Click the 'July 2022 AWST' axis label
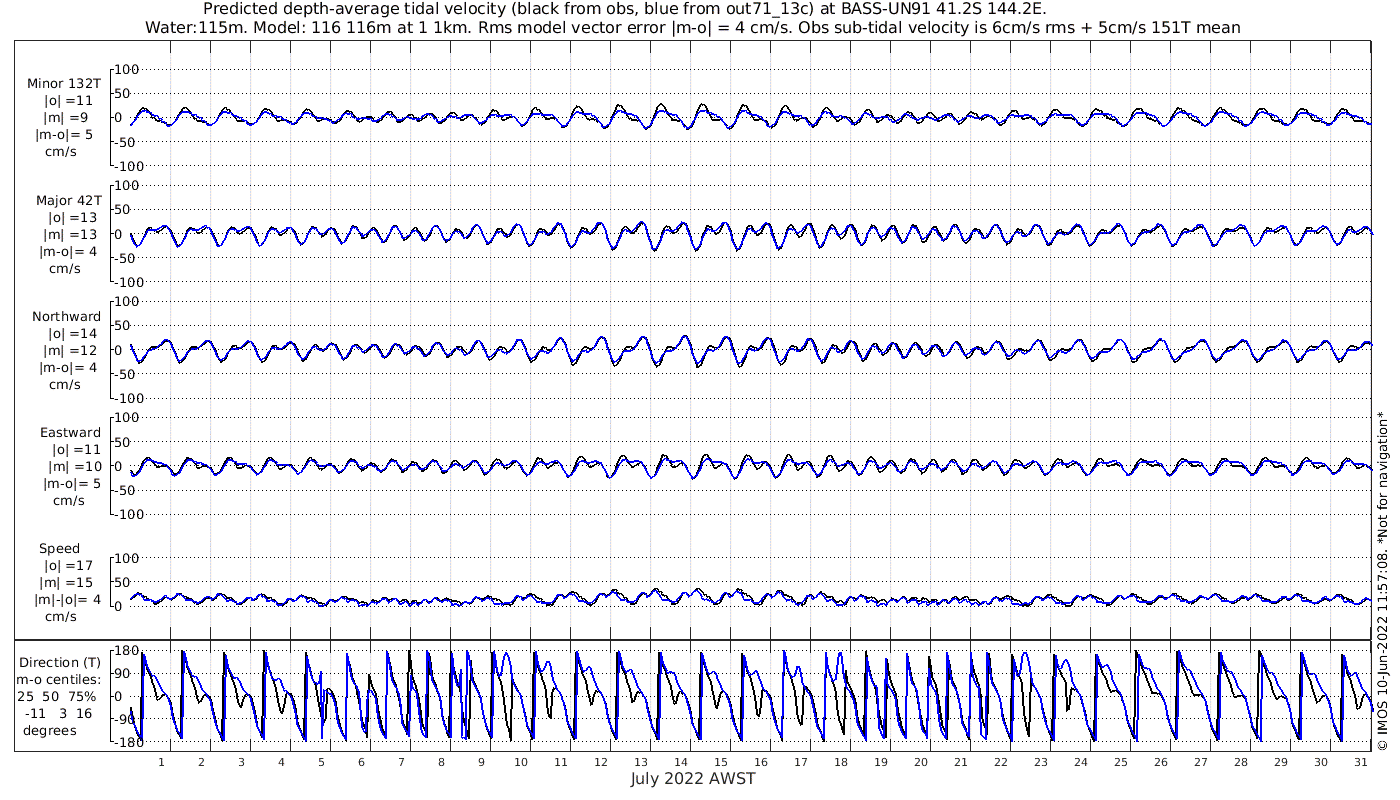 click(x=693, y=779)
